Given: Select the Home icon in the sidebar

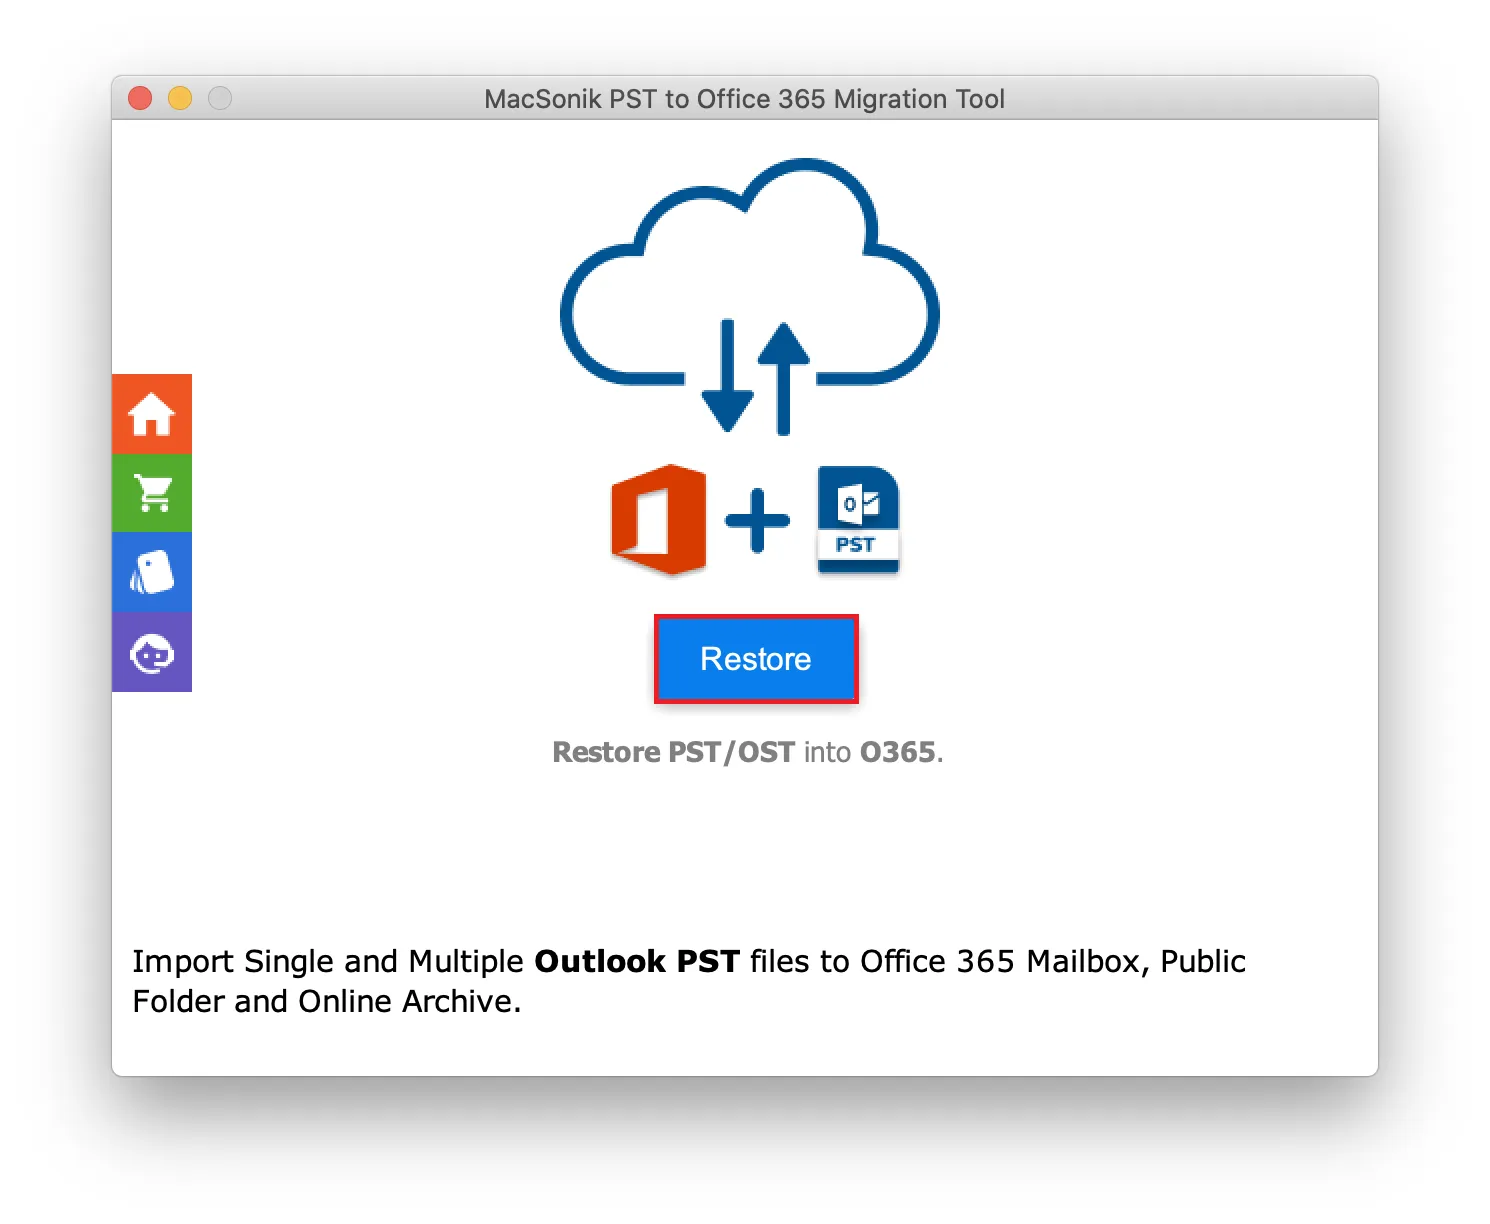Looking at the screenshot, I should point(152,412).
